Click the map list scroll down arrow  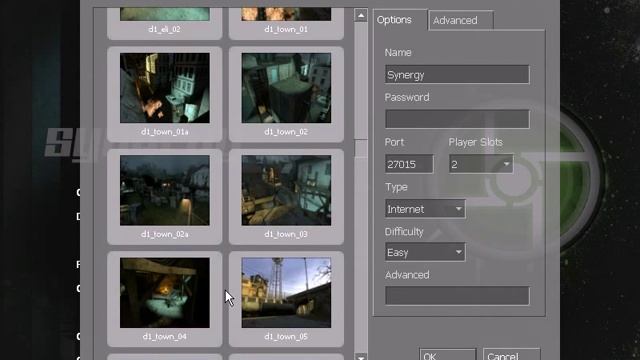pos(361,357)
